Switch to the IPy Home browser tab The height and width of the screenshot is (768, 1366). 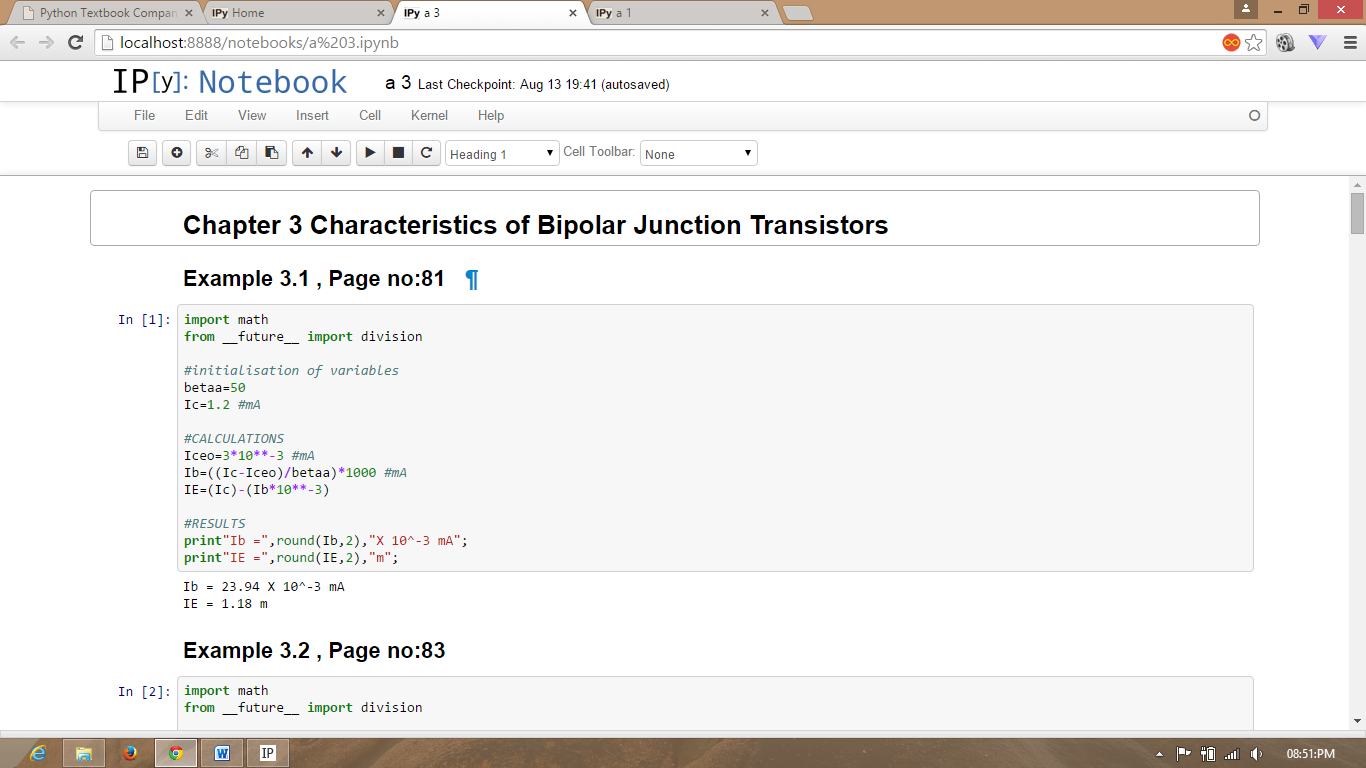pos(295,13)
